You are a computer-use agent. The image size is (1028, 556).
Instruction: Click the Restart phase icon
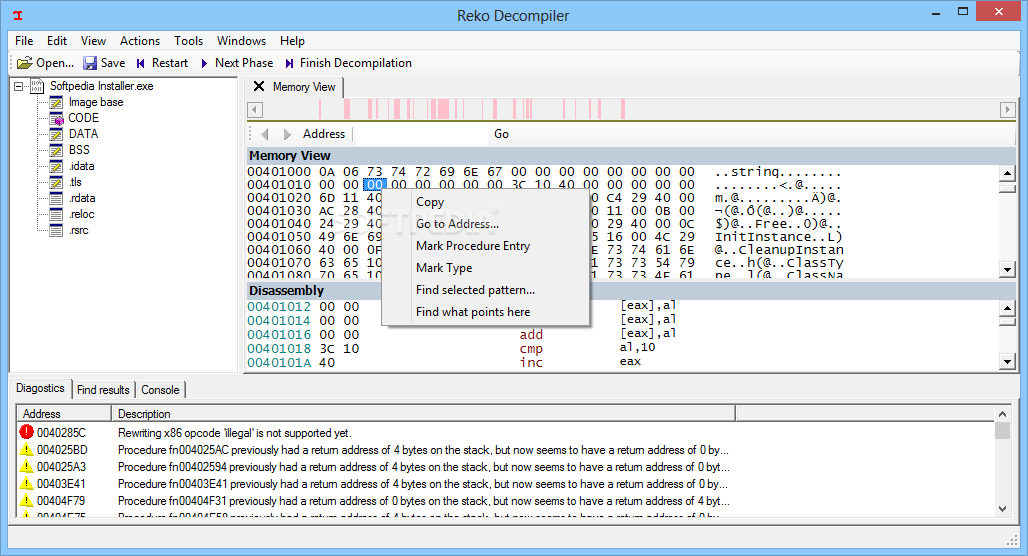pyautogui.click(x=140, y=63)
